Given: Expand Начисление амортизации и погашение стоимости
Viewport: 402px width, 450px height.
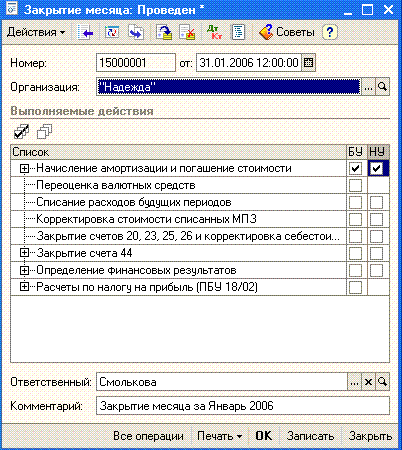Looking at the screenshot, I should pyautogui.click(x=24, y=169).
